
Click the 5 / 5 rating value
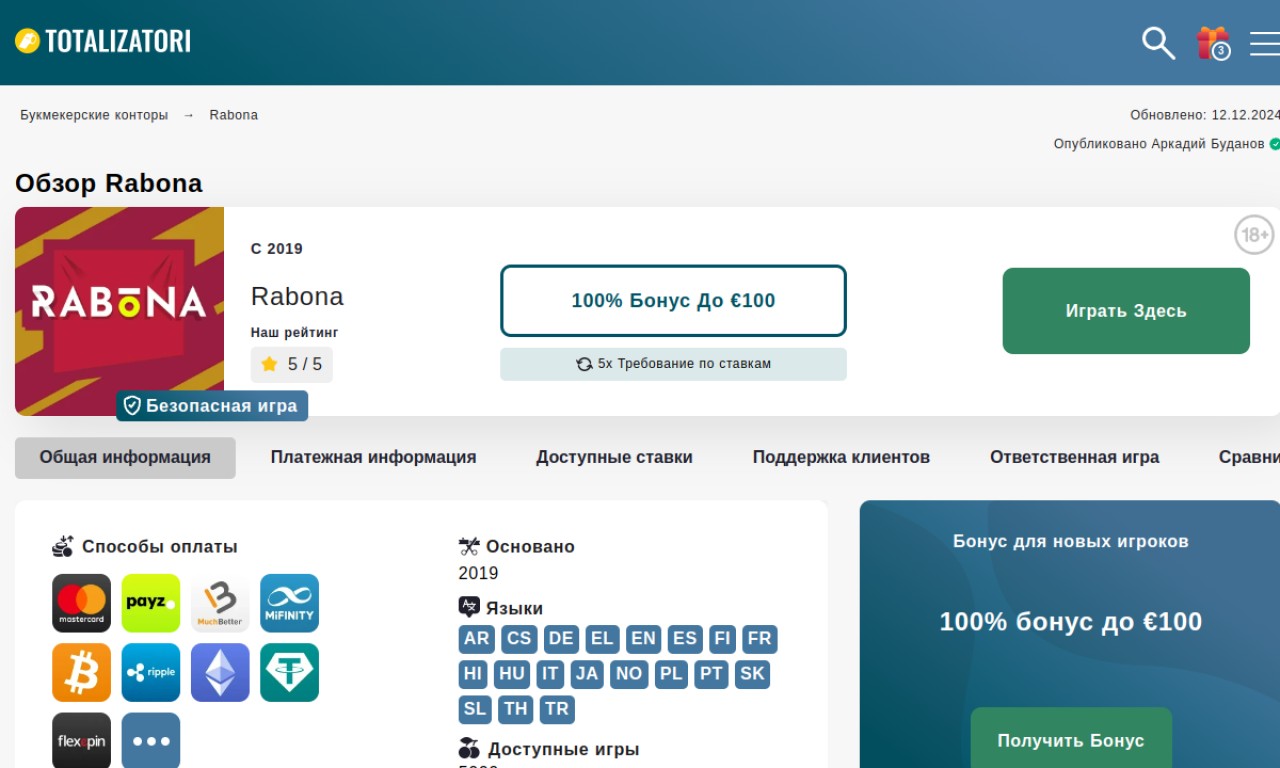pos(305,364)
